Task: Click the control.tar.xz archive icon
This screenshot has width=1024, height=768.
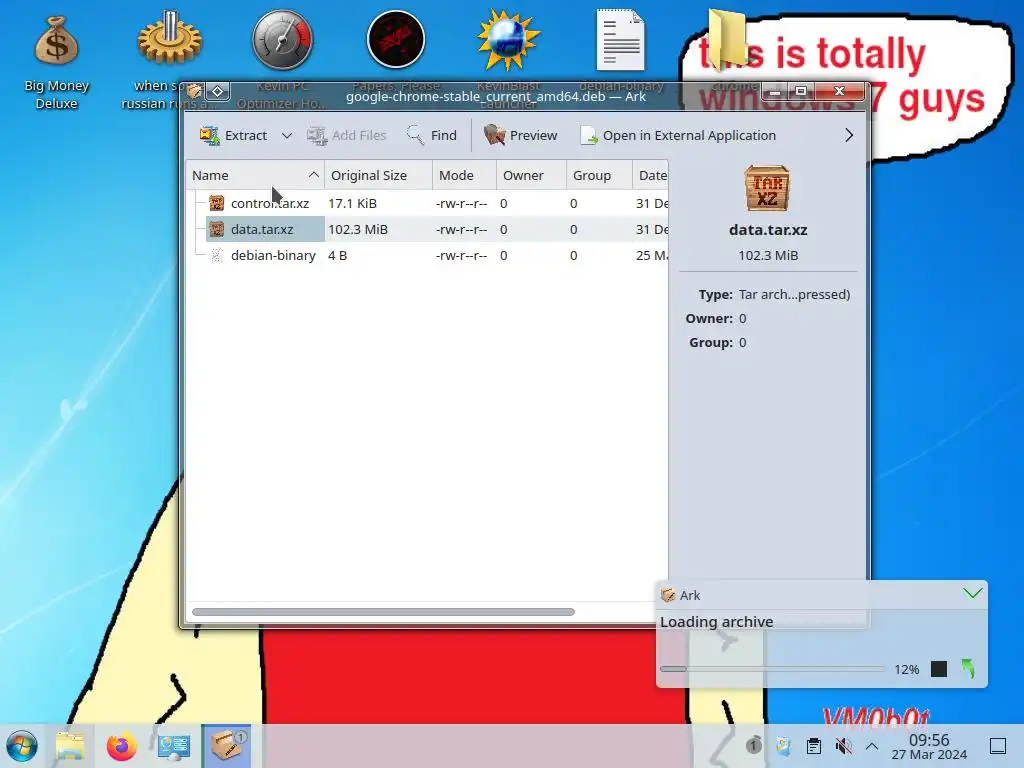Action: point(217,203)
